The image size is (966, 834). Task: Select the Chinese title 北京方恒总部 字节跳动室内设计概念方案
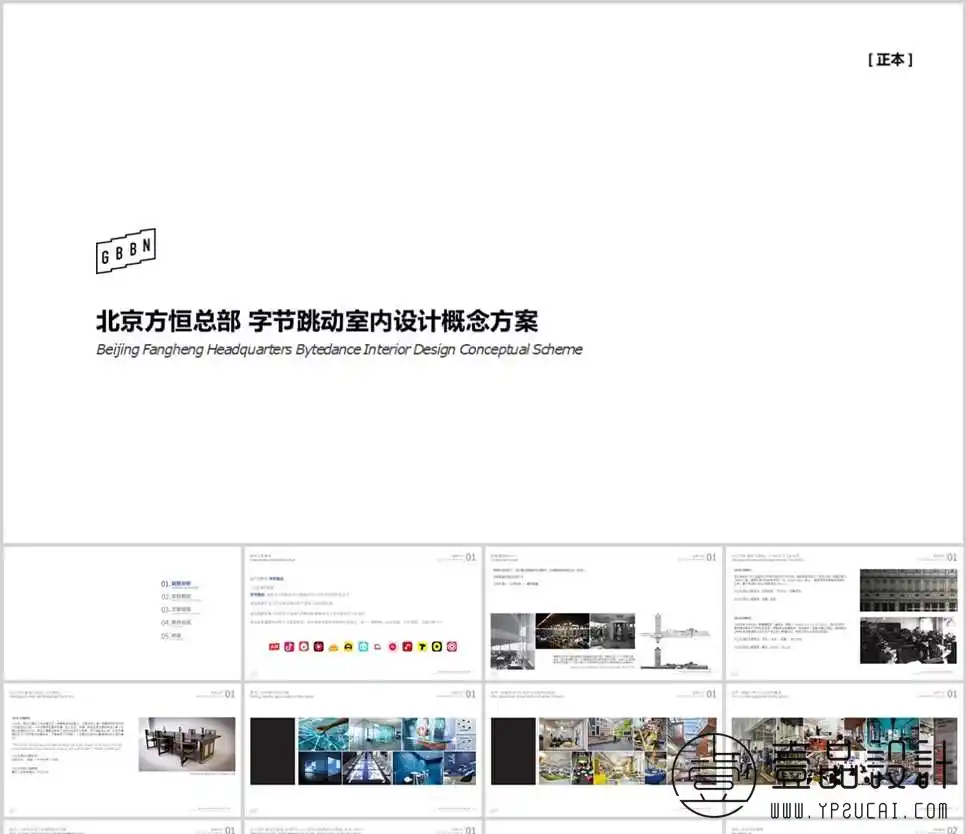[x=317, y=321]
